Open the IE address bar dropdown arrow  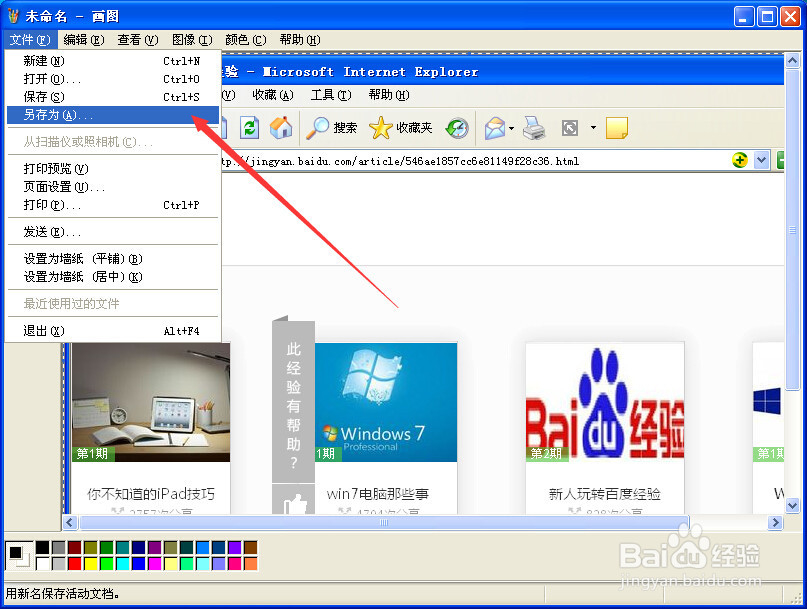pyautogui.click(x=762, y=160)
